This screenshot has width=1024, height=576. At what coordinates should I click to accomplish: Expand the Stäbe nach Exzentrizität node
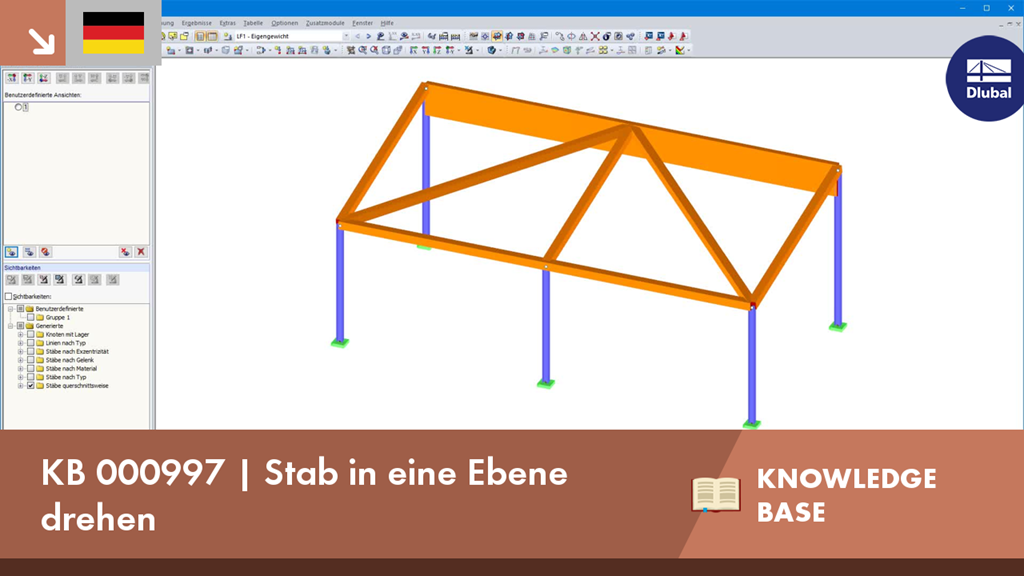(x=21, y=351)
